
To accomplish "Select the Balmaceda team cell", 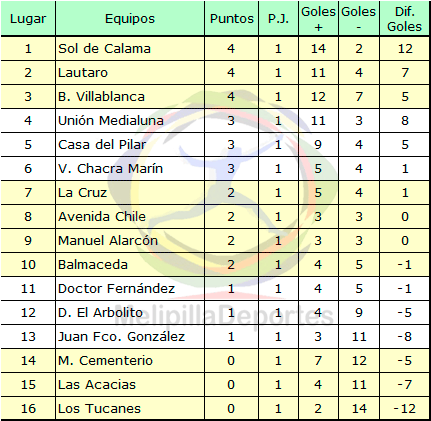I will pyautogui.click(x=130, y=265).
